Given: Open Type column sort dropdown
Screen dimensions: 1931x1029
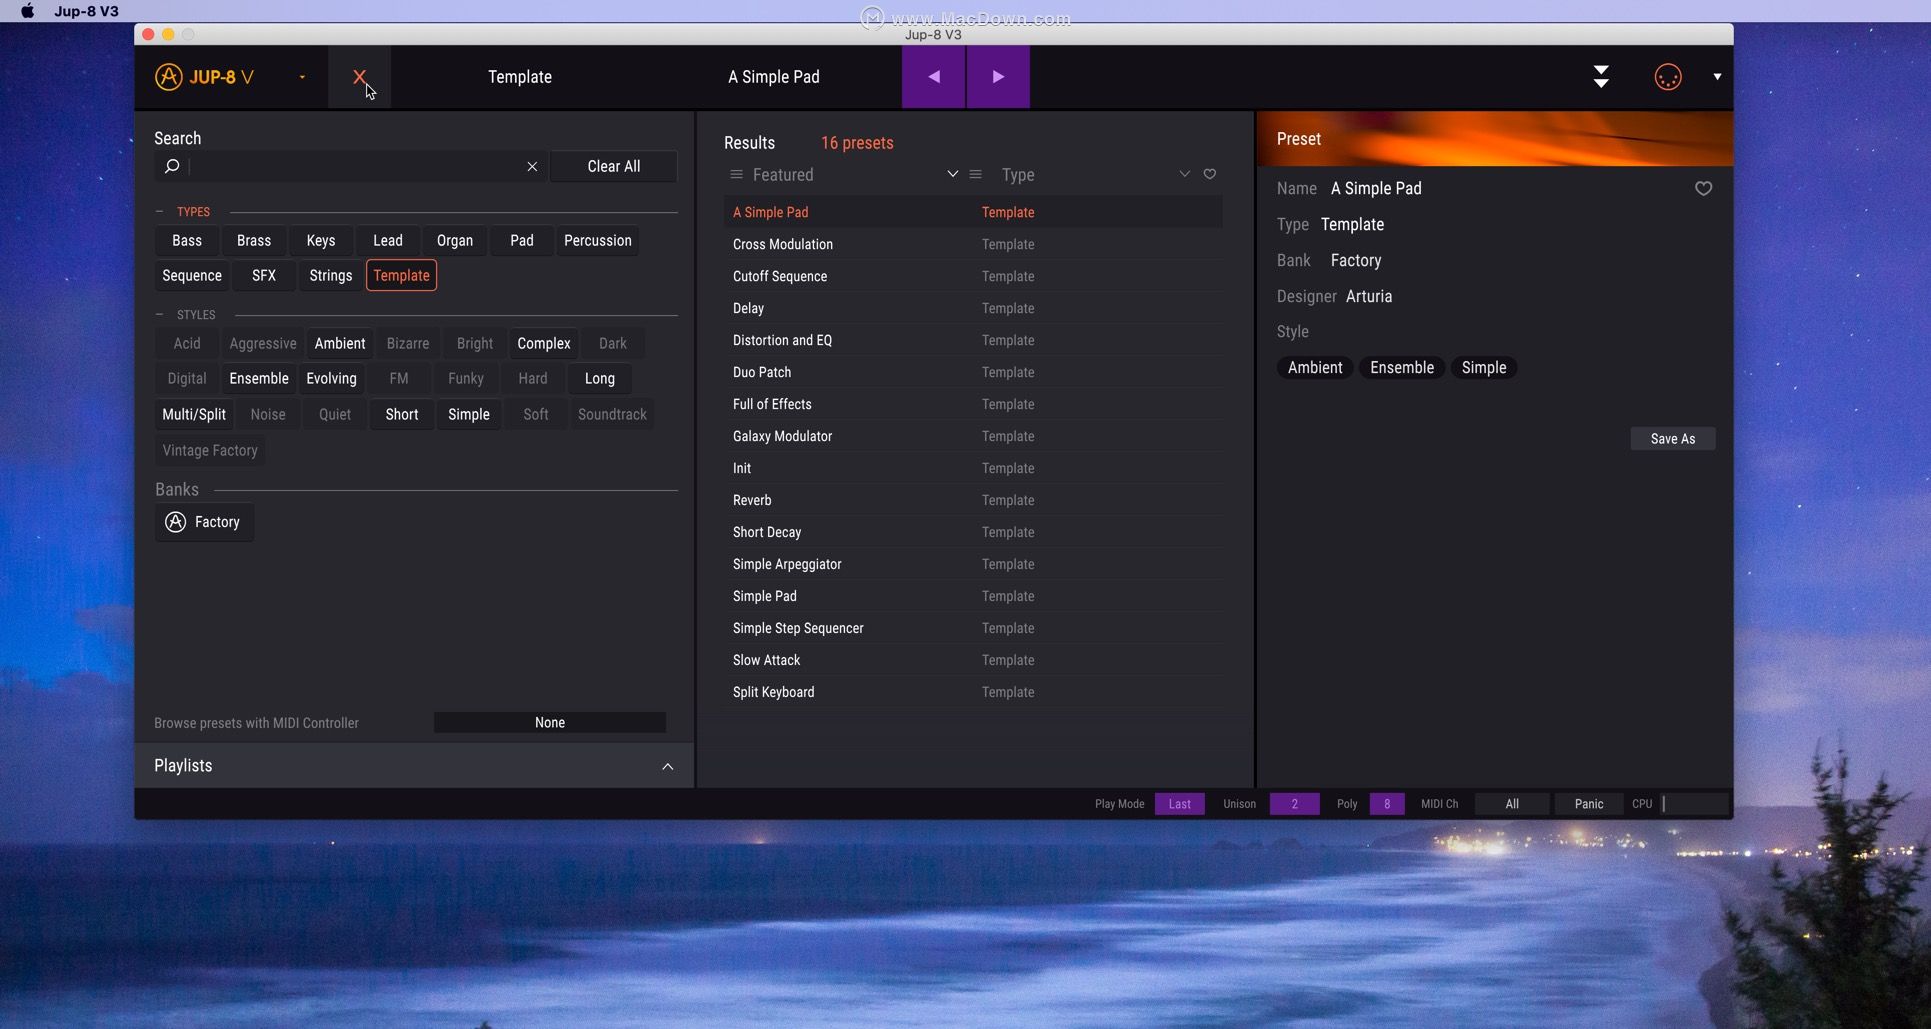Looking at the screenshot, I should [x=1184, y=174].
